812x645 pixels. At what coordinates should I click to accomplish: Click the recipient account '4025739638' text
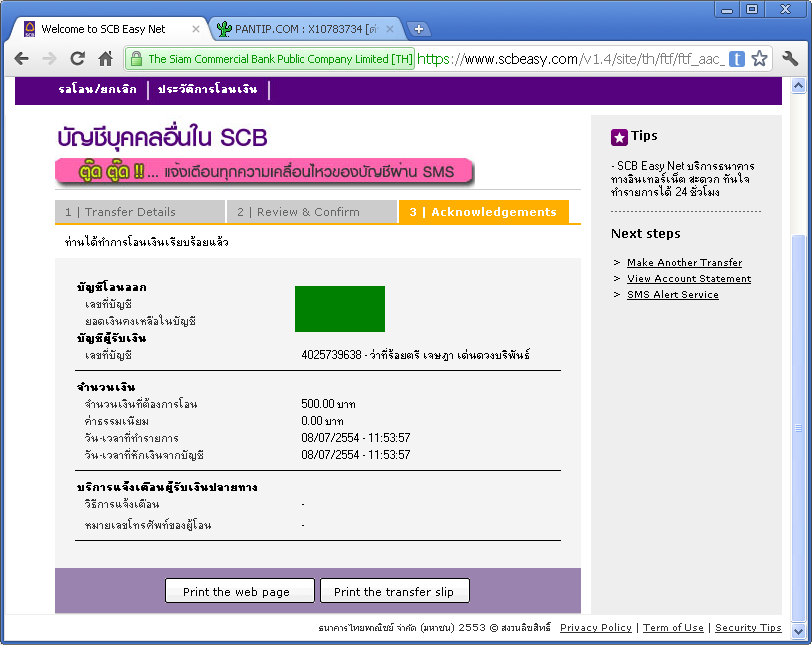tap(331, 355)
